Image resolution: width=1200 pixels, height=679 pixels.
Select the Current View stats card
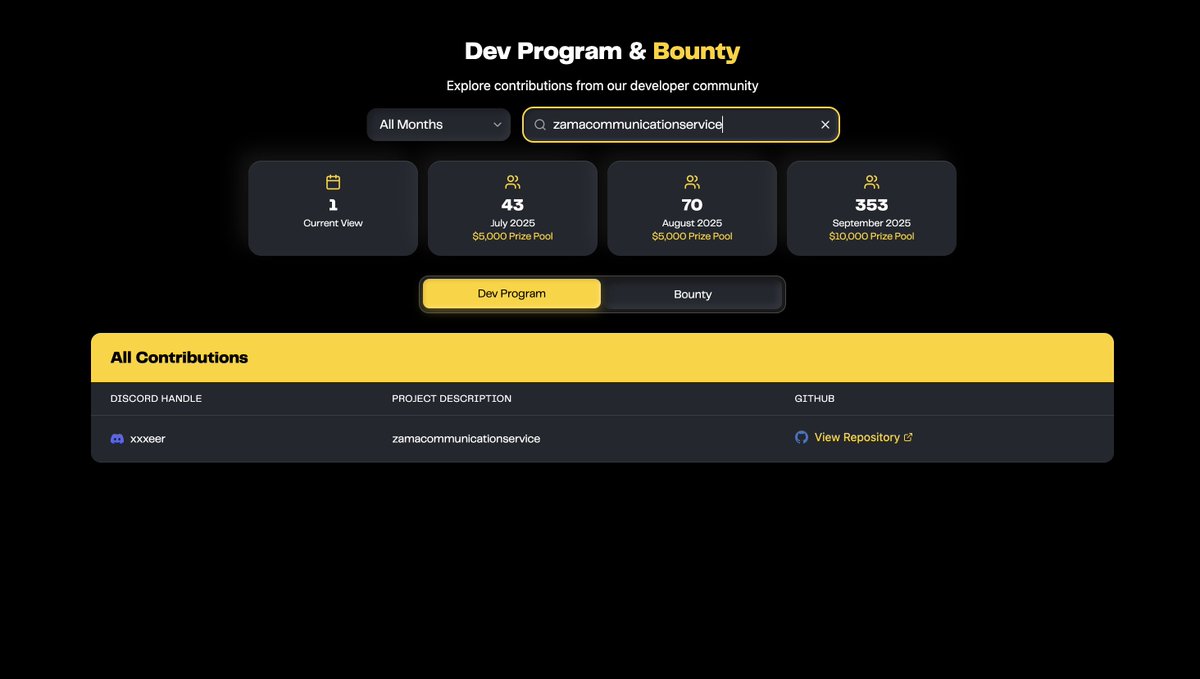[x=333, y=208]
